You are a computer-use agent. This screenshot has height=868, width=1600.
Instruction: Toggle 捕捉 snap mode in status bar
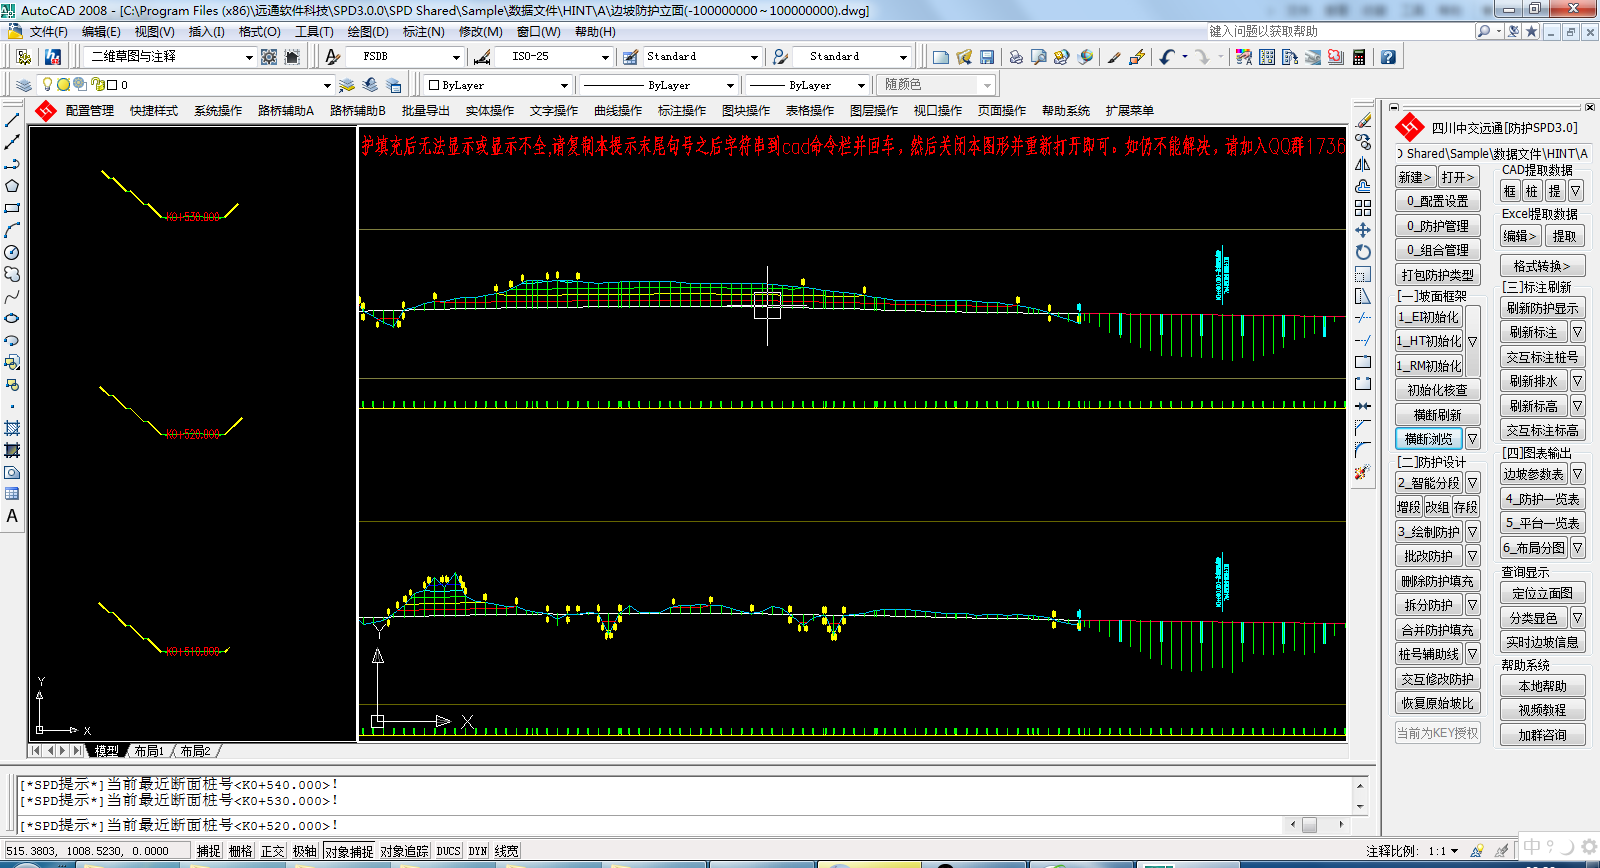click(x=208, y=851)
